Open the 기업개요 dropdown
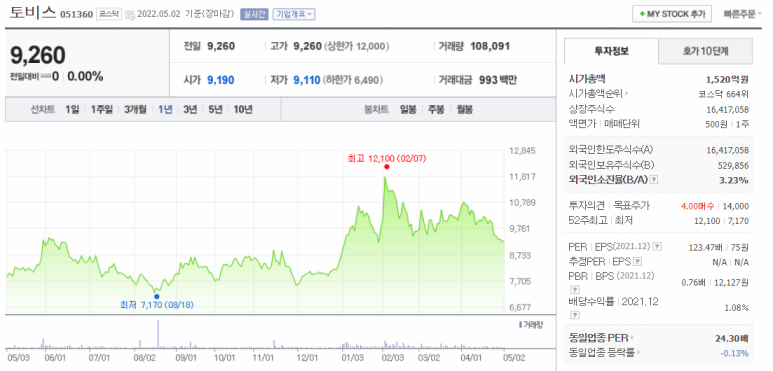Viewport: 773px width, 371px height. pyautogui.click(x=294, y=14)
